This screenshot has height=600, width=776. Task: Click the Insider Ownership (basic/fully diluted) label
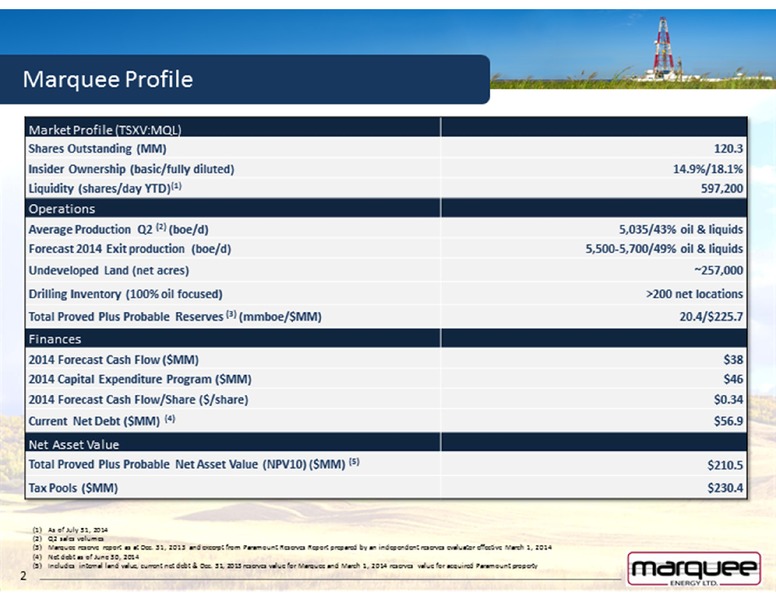(x=131, y=169)
